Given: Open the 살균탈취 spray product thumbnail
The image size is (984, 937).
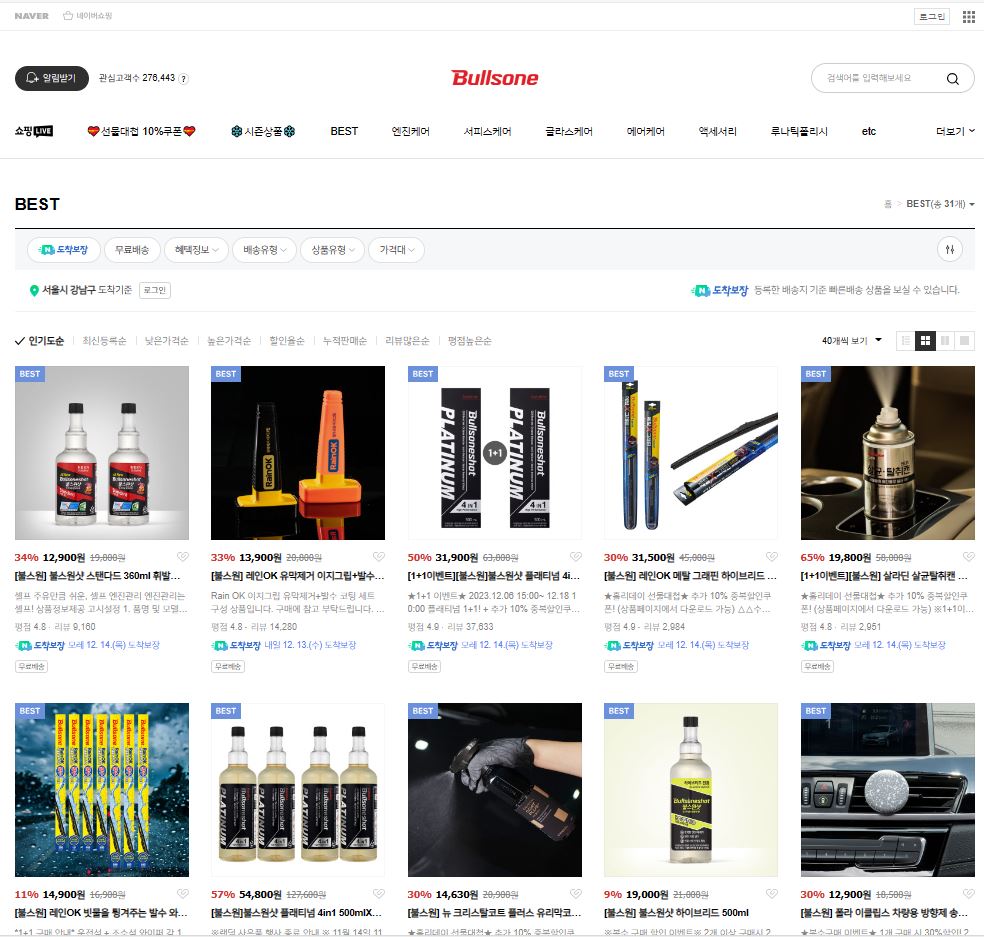Looking at the screenshot, I should click(x=887, y=453).
